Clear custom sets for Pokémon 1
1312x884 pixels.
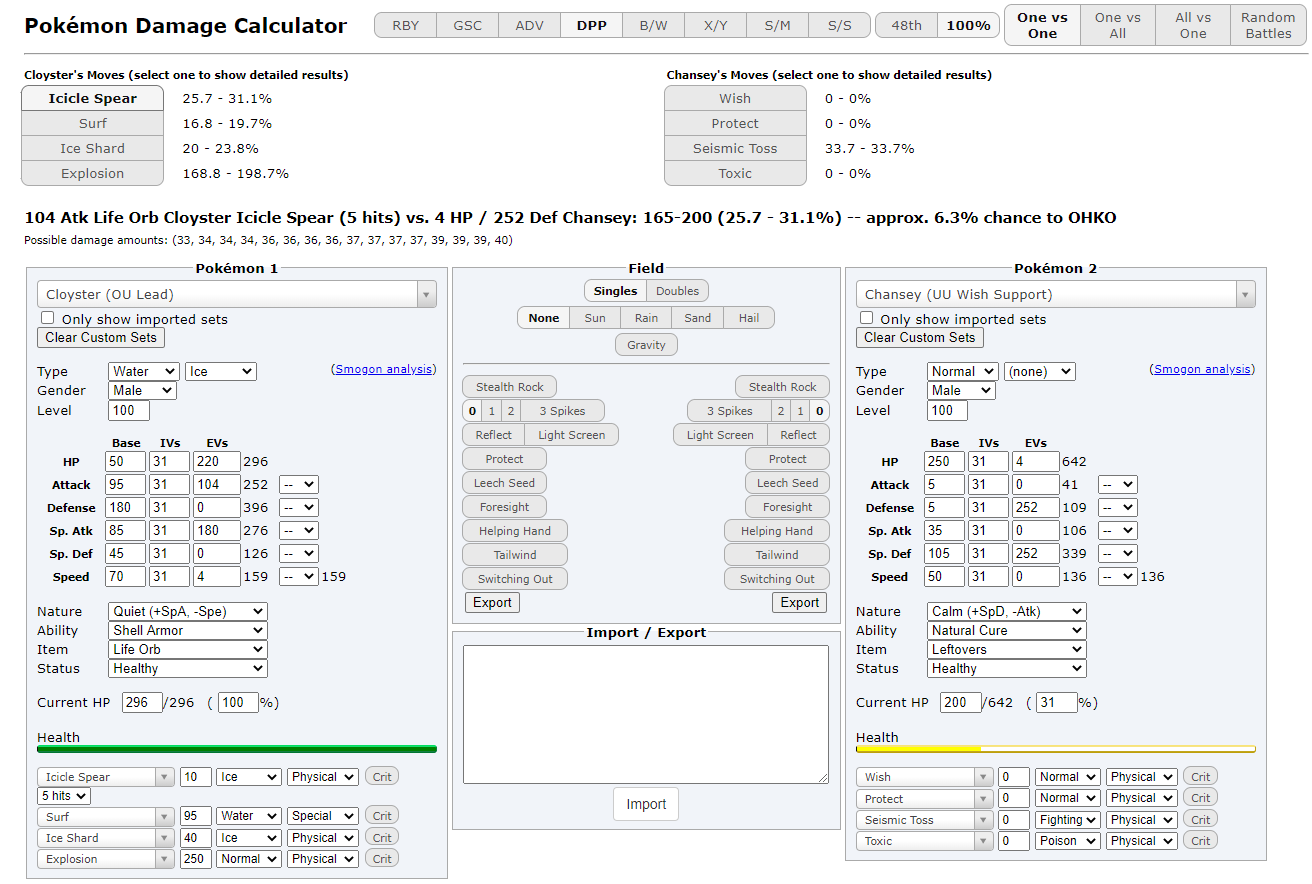101,337
